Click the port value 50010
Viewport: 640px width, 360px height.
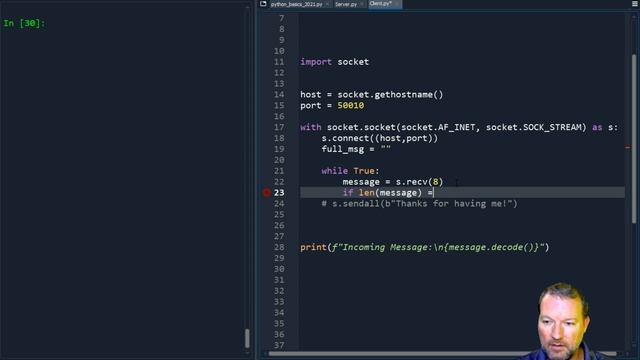(x=350, y=106)
